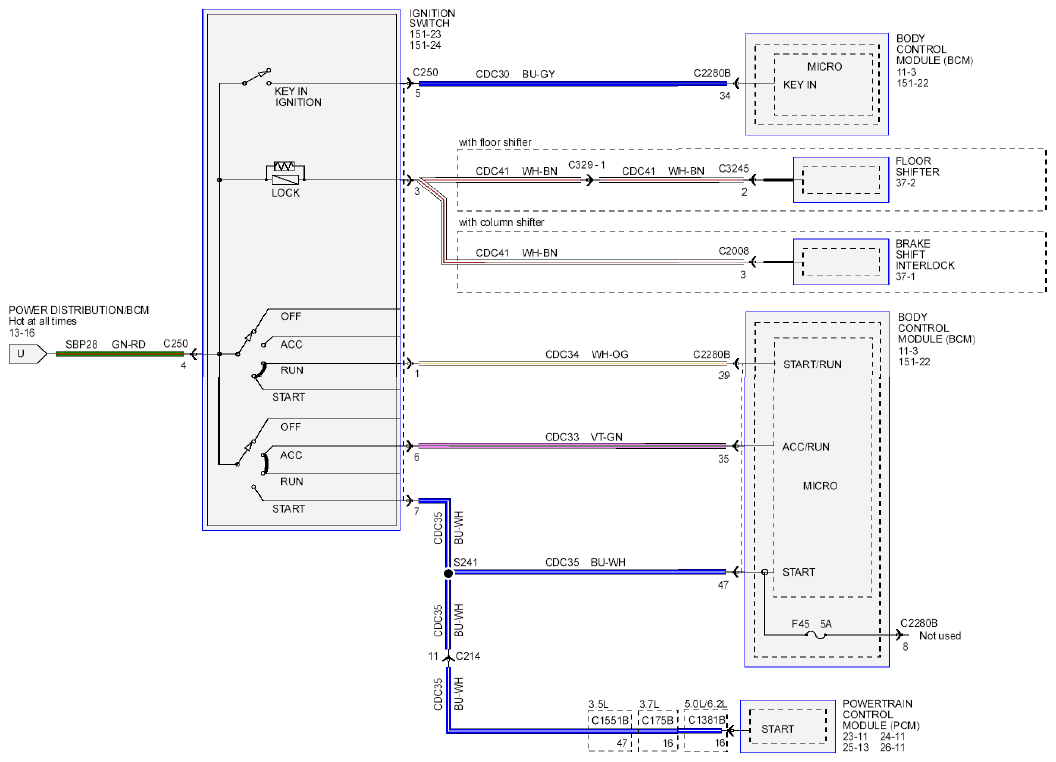Image resolution: width=1056 pixels, height=762 pixels.
Task: Select the CDC34 circuit label
Action: pyautogui.click(x=562, y=354)
